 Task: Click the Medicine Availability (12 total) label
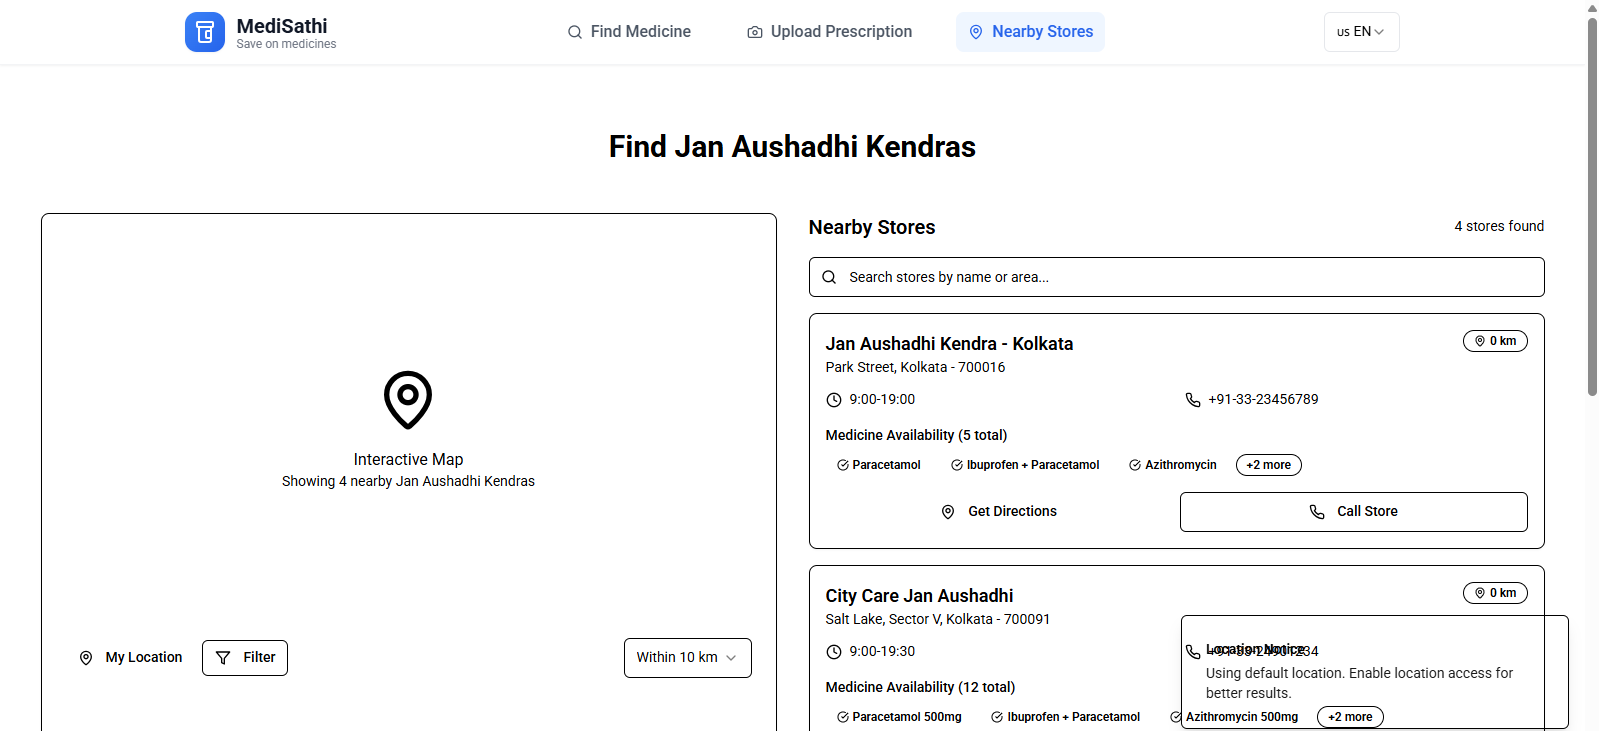pyautogui.click(x=920, y=687)
